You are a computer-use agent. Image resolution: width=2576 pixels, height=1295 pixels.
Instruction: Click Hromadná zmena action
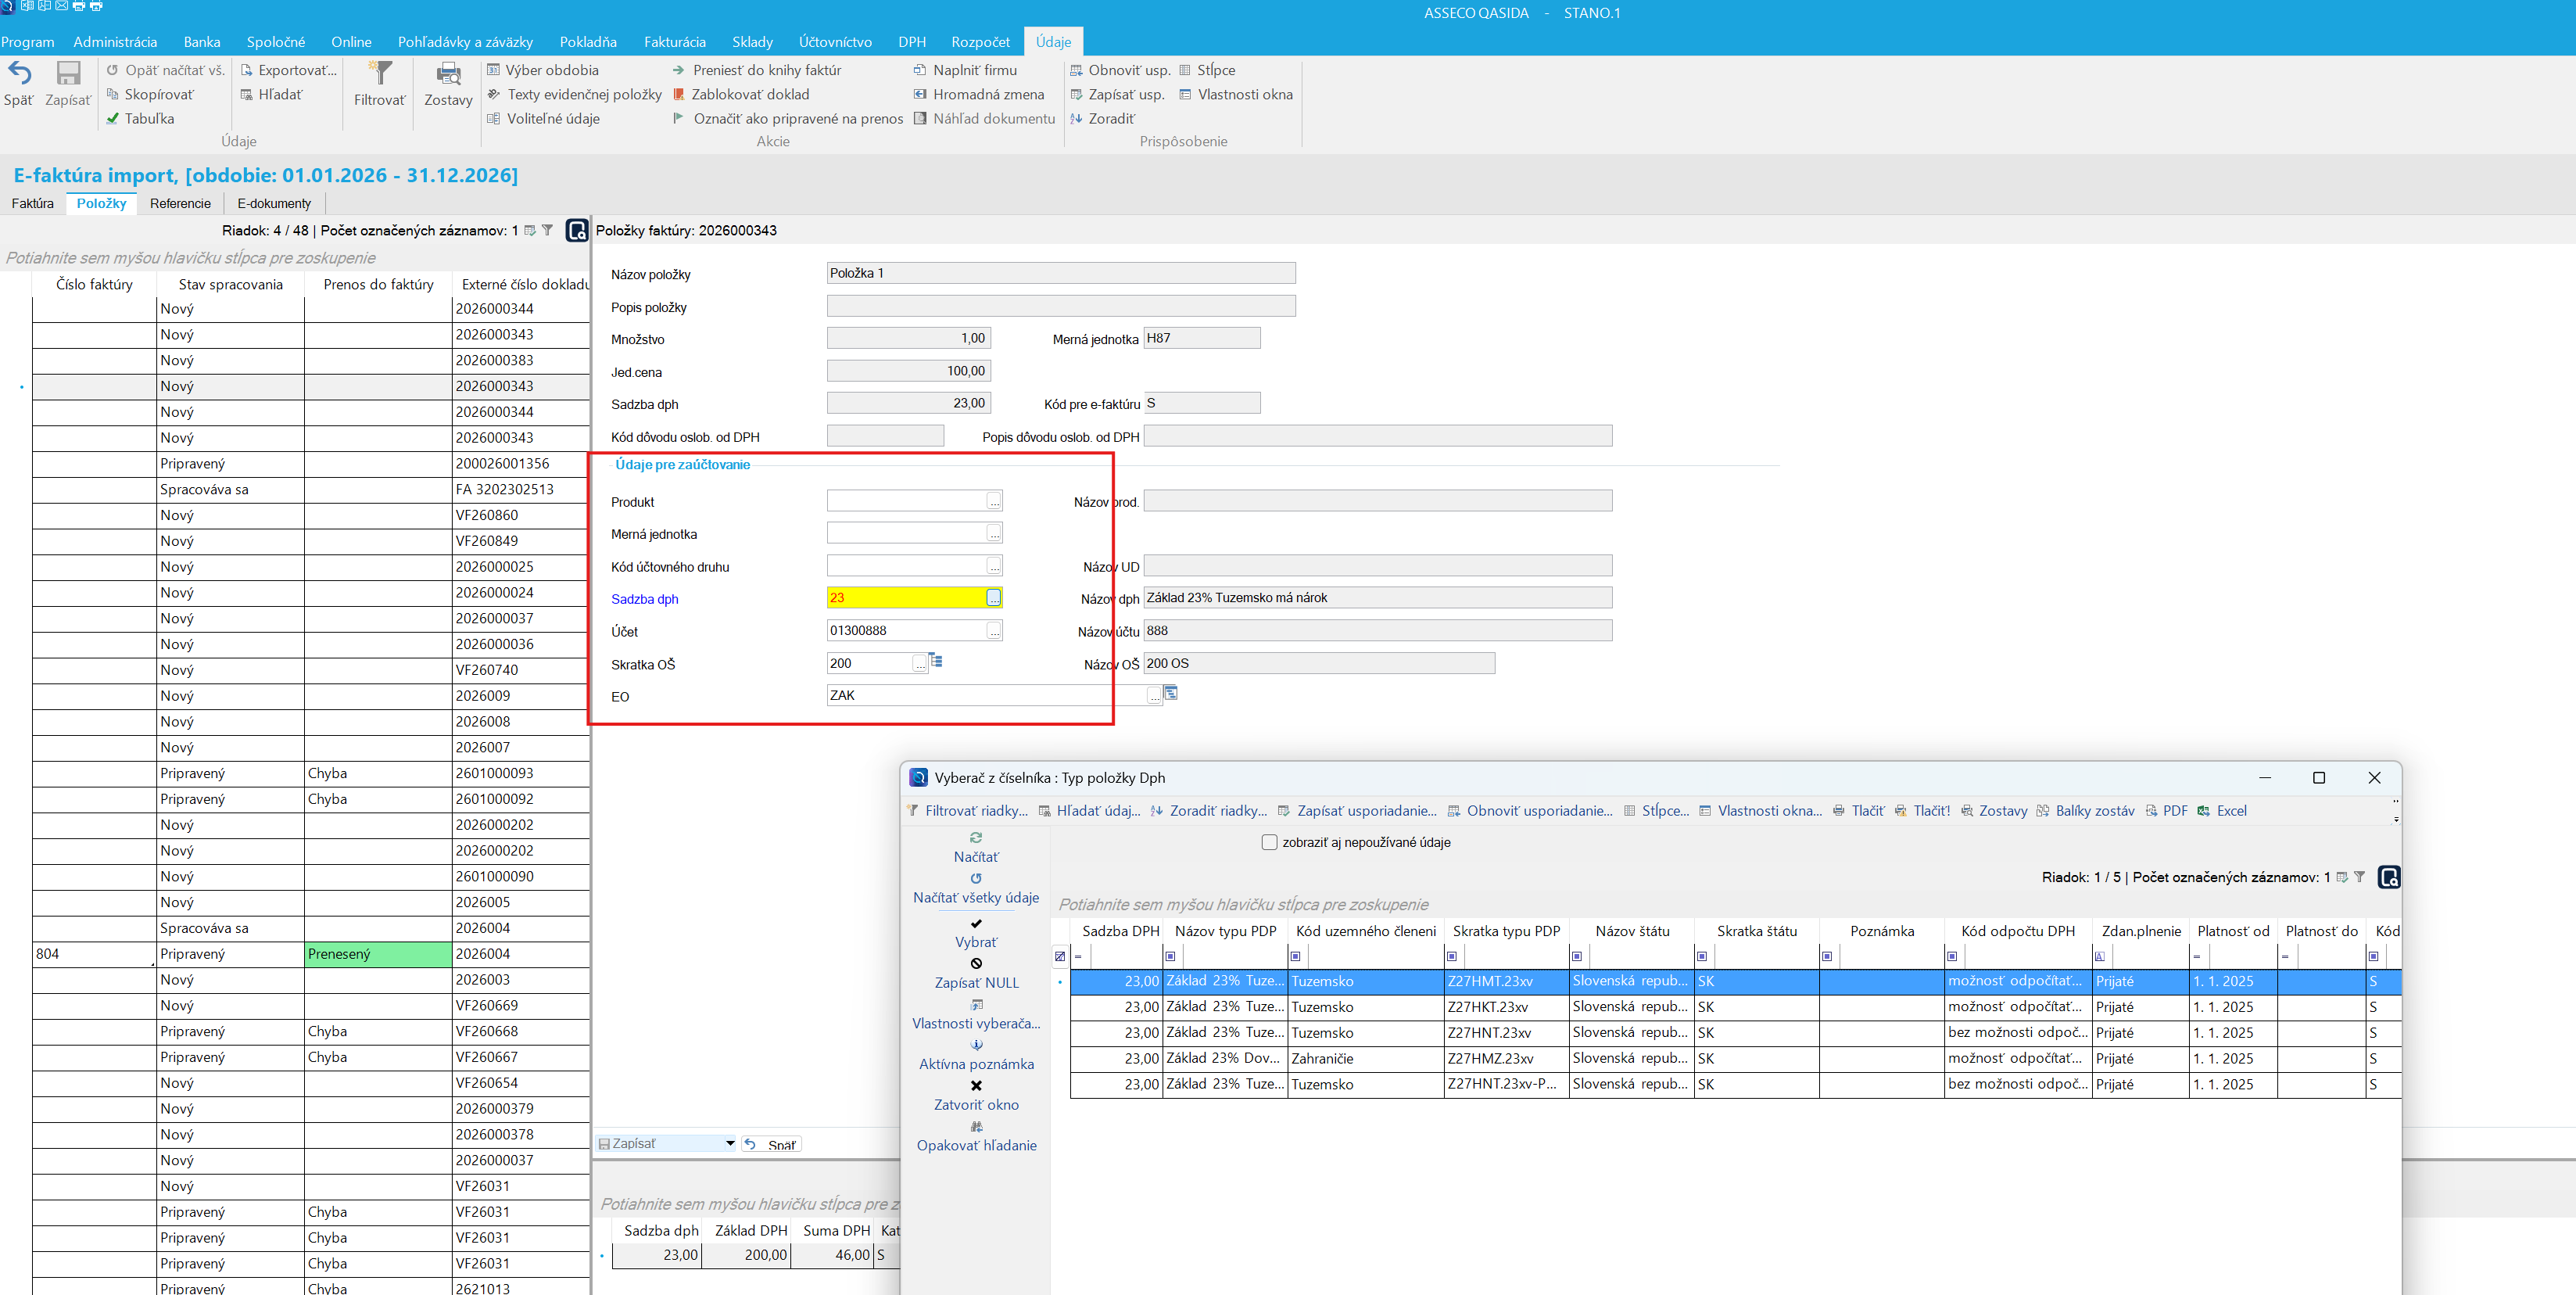979,94
